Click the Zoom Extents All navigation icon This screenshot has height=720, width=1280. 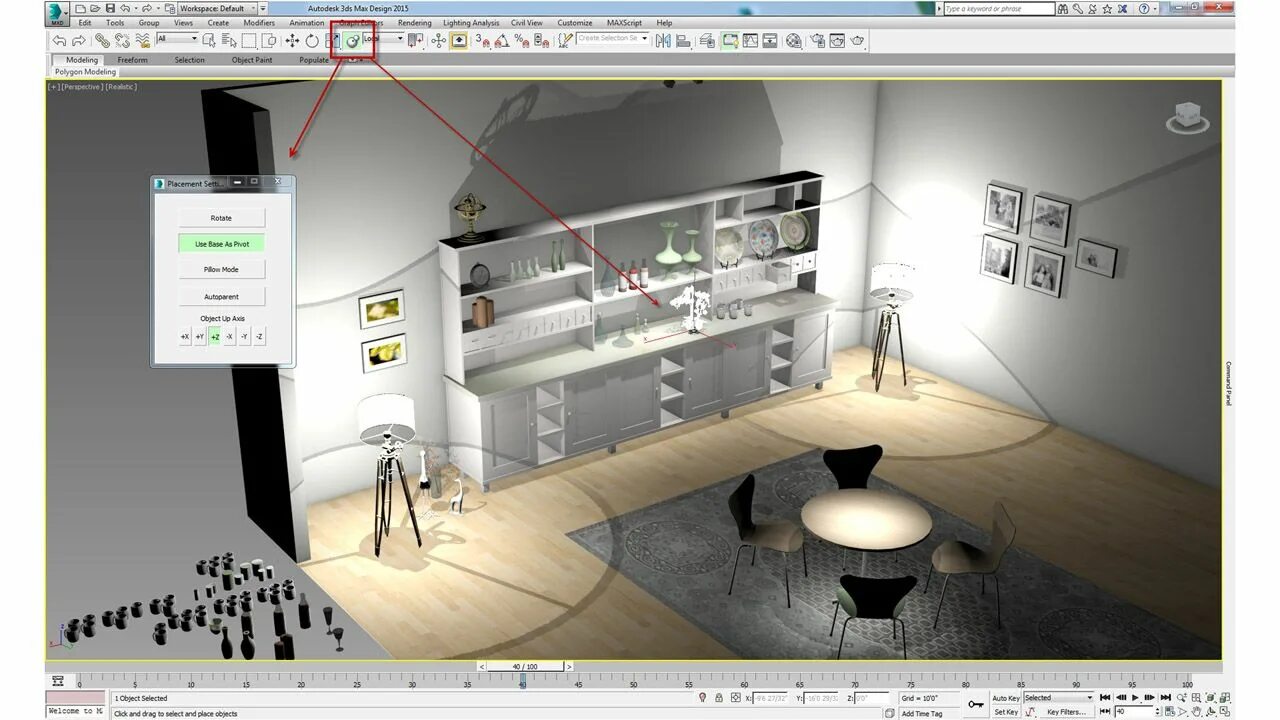(x=1227, y=697)
